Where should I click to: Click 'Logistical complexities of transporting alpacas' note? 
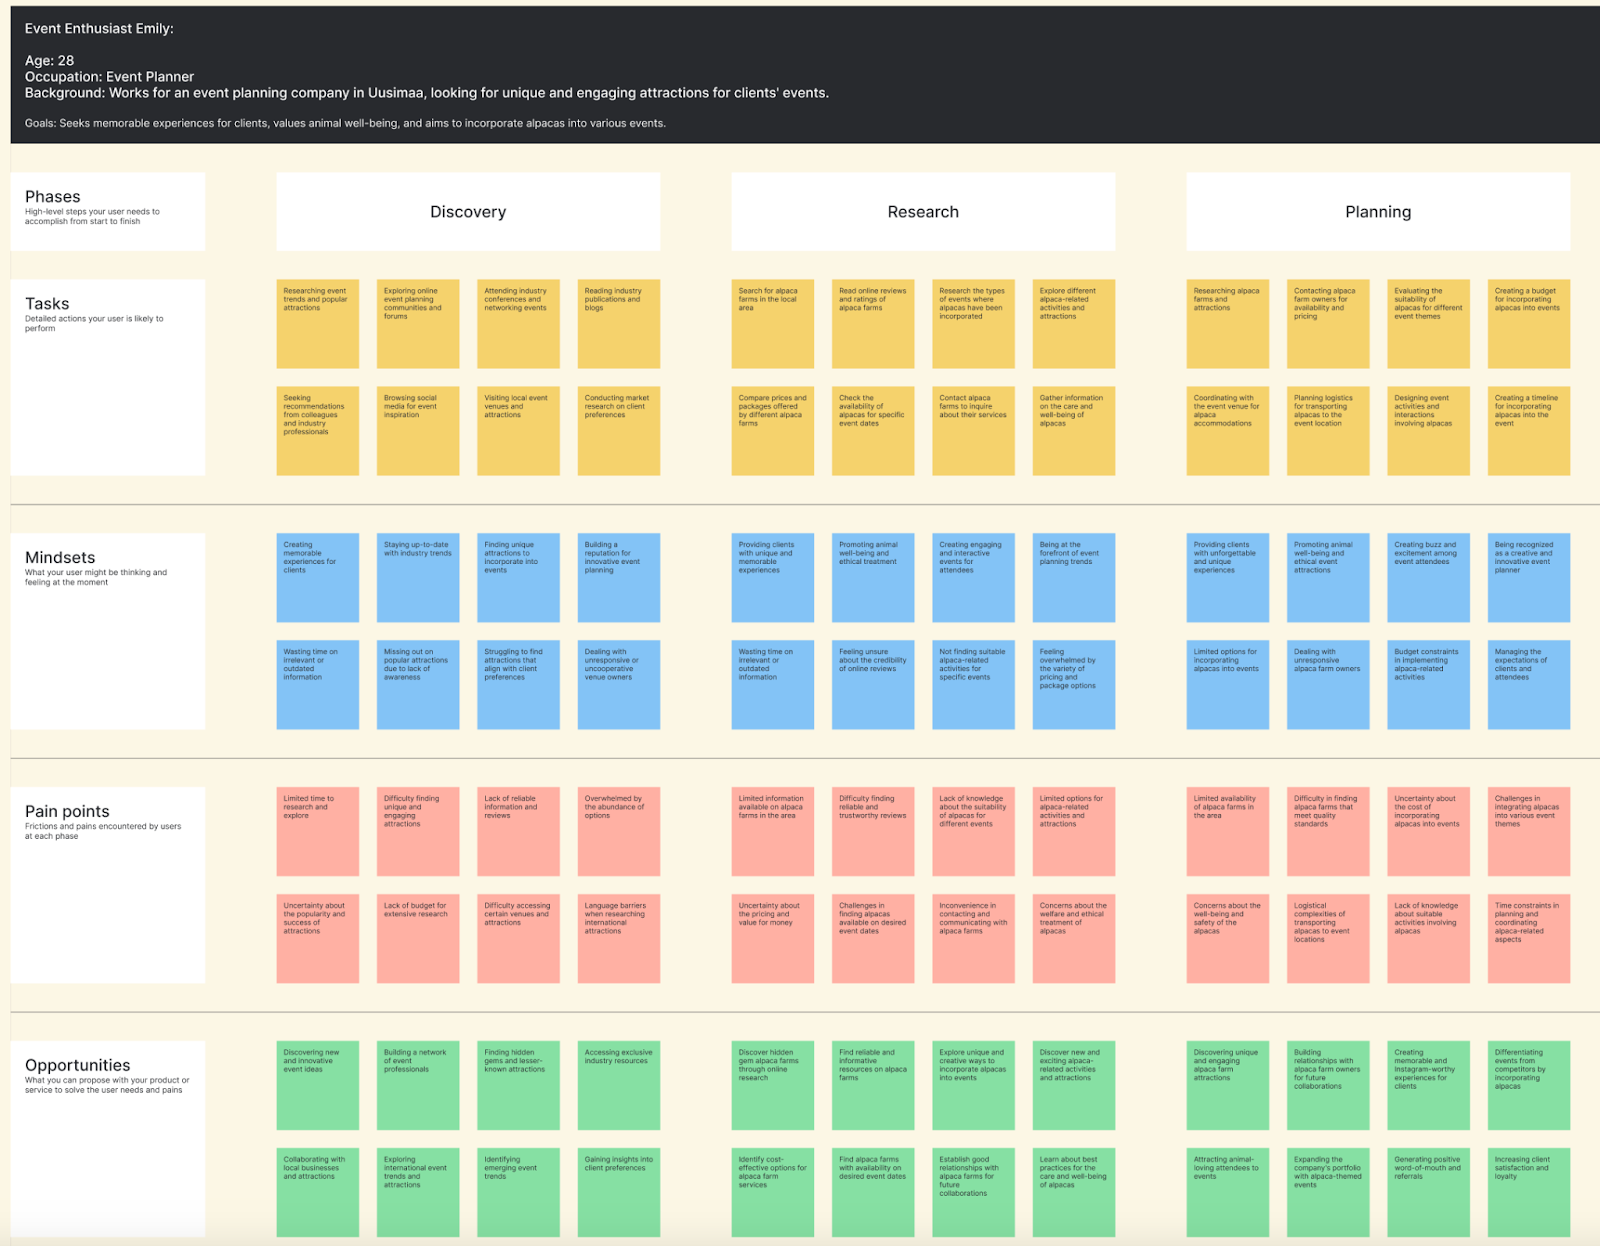pos(1328,938)
